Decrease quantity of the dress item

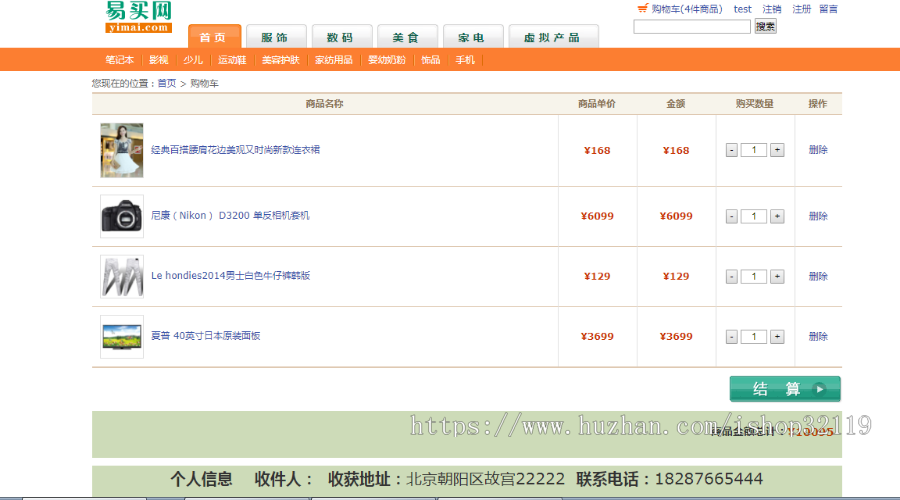click(732, 150)
